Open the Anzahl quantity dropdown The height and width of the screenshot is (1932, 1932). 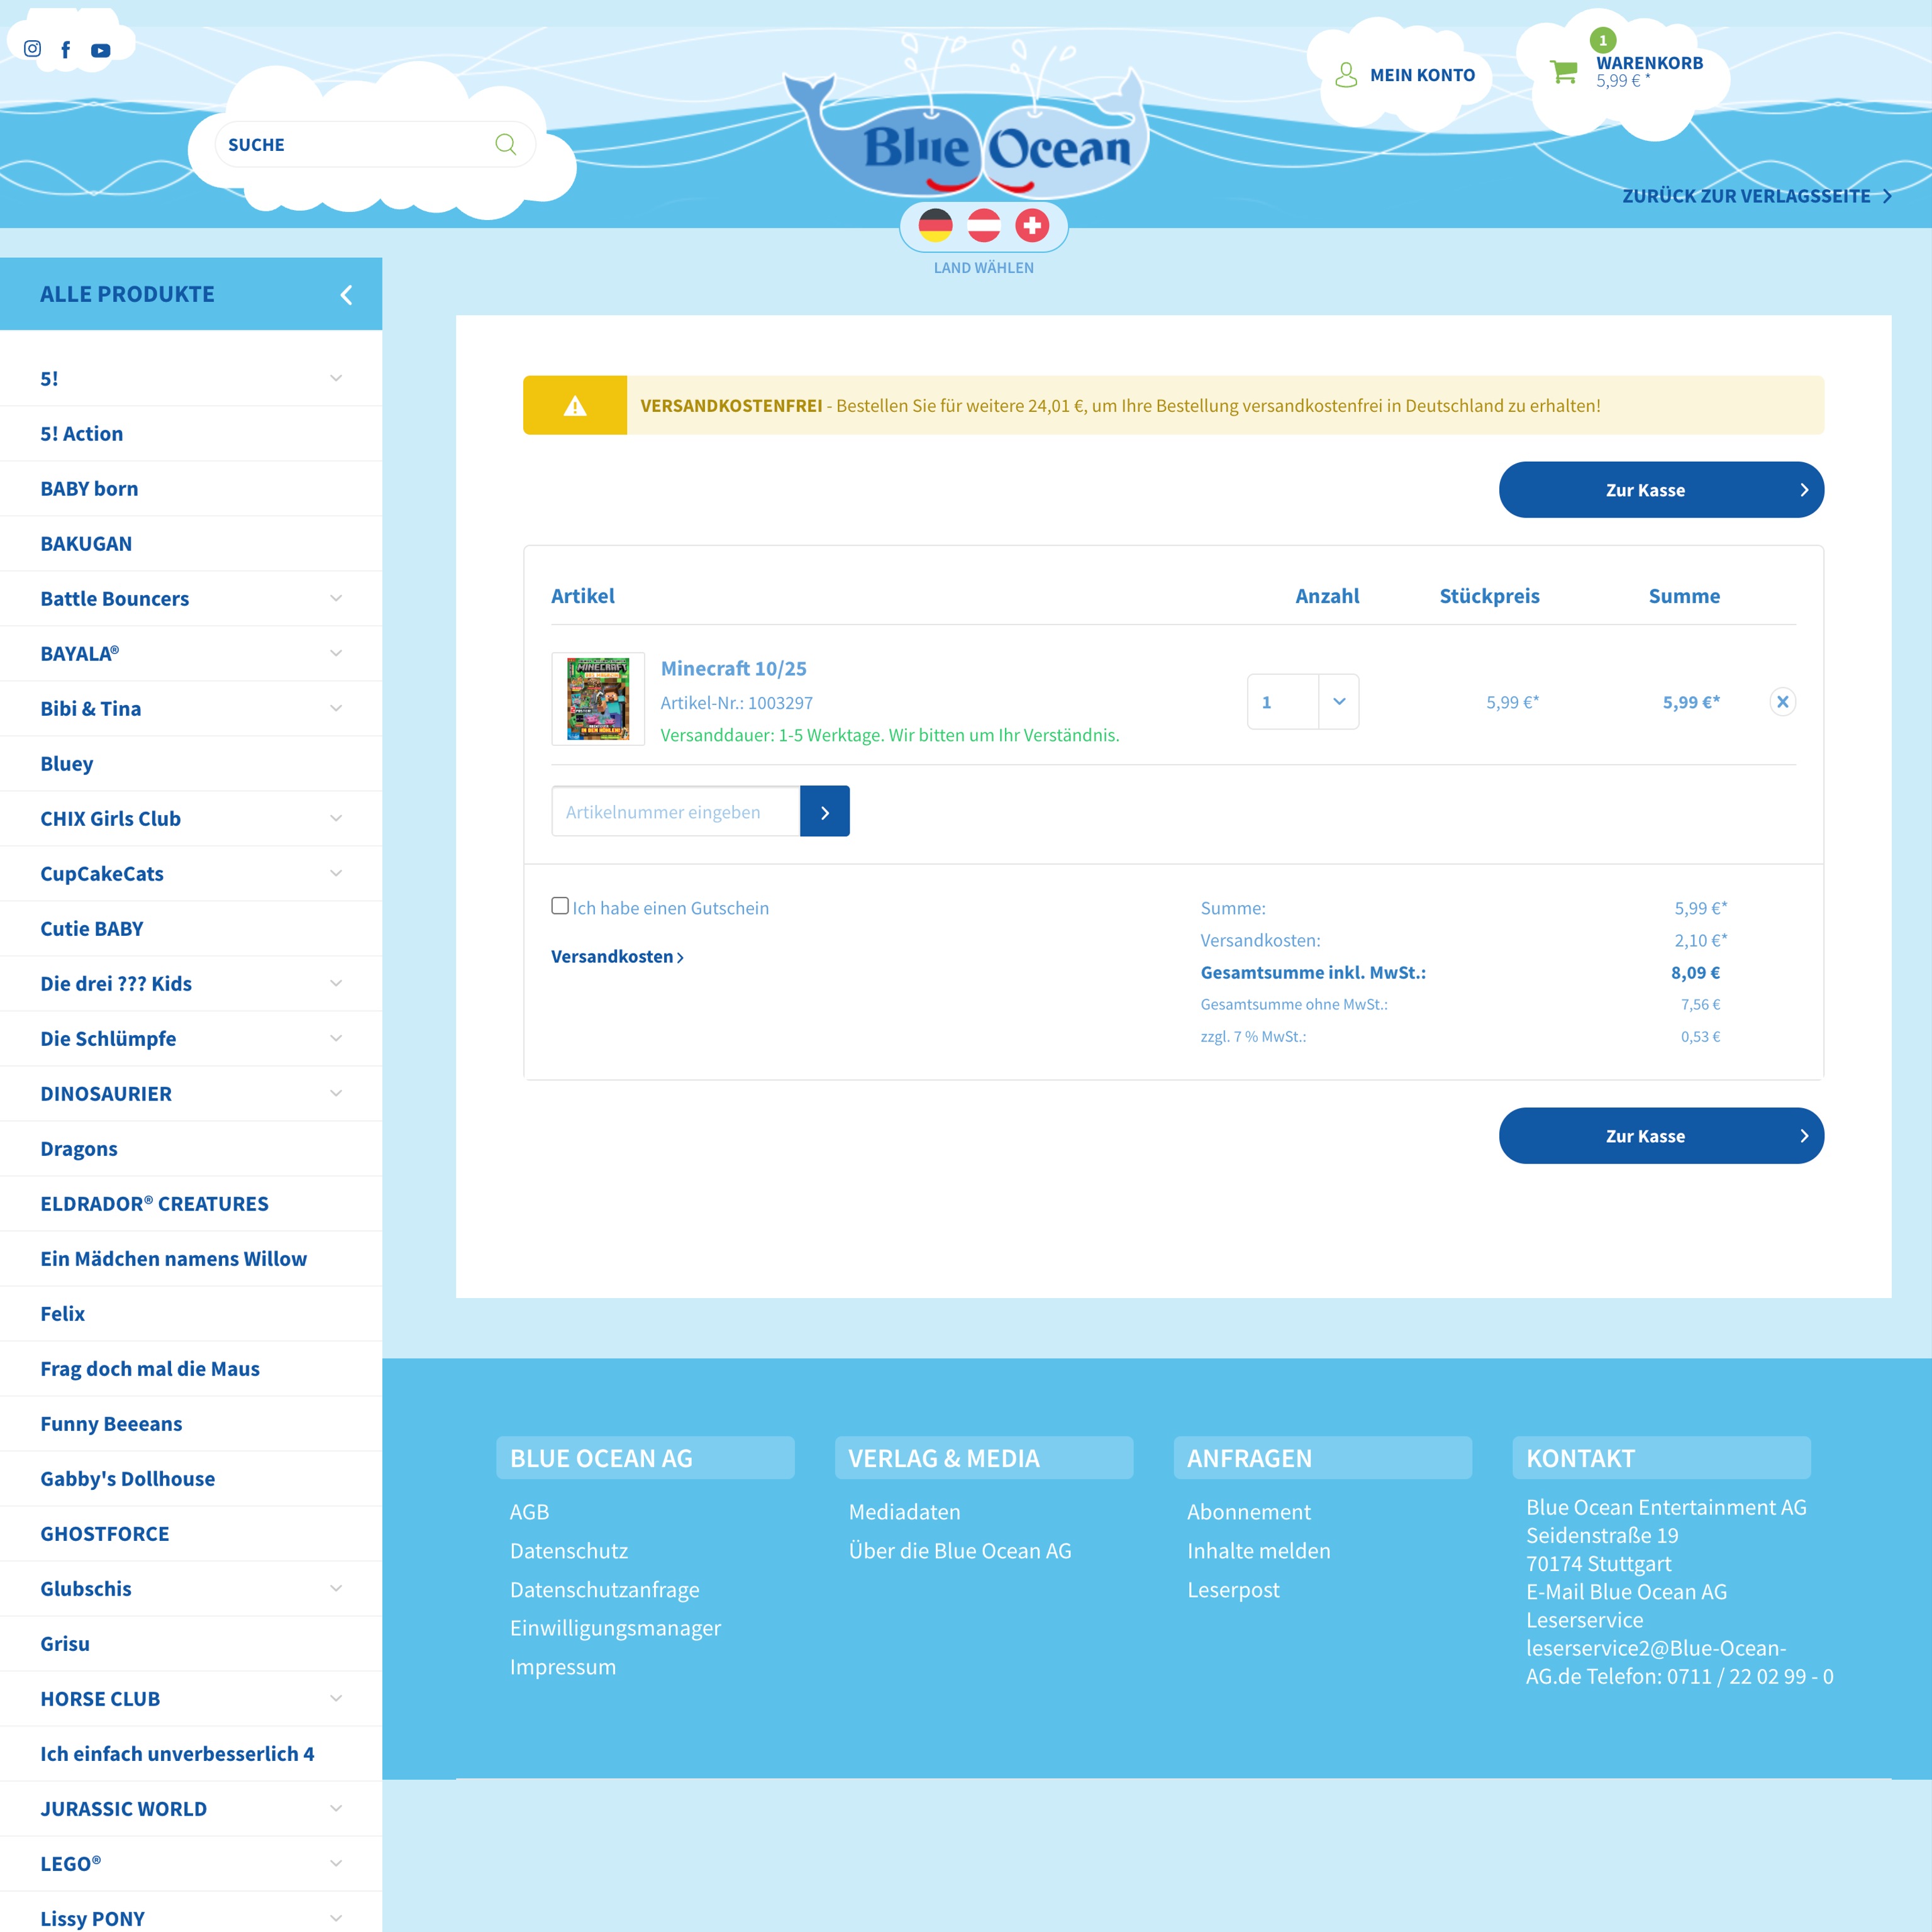pos(1339,701)
